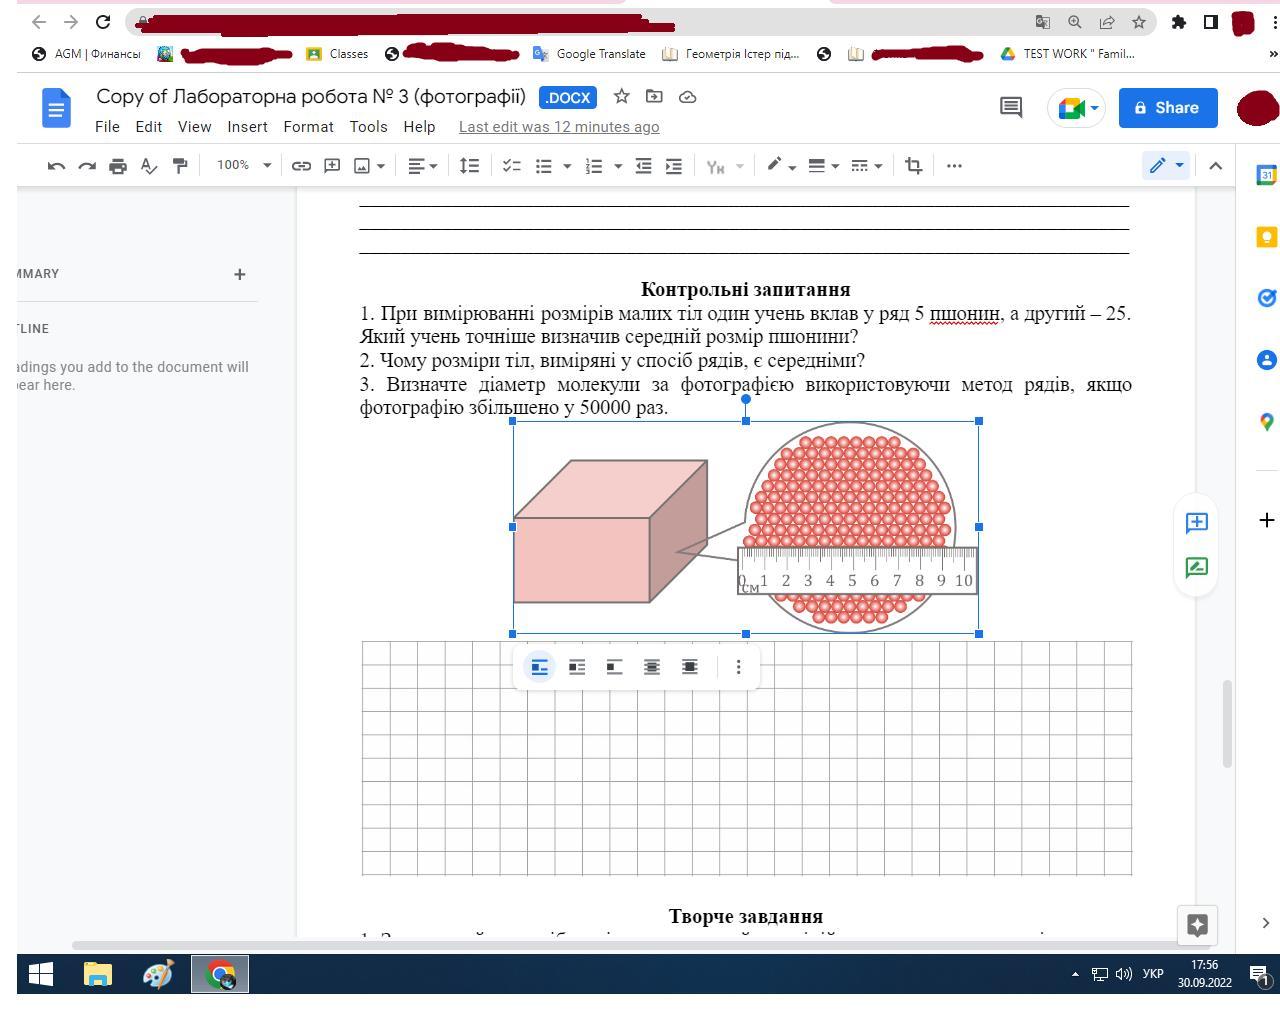Click the Insert link icon
1280x1024 pixels.
coord(301,166)
